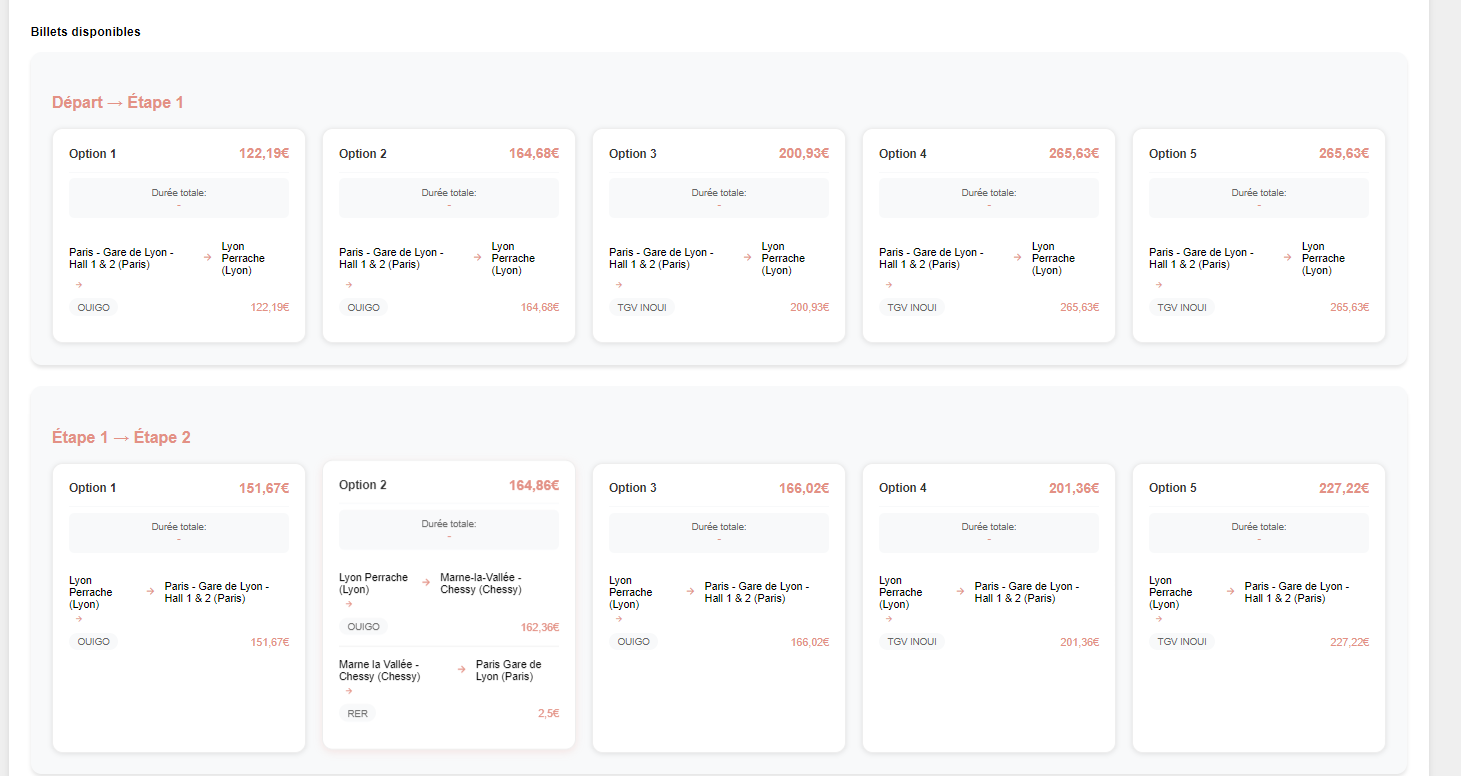The height and width of the screenshot is (776, 1461).
Task: Click the RER transport badge
Action: (x=358, y=714)
